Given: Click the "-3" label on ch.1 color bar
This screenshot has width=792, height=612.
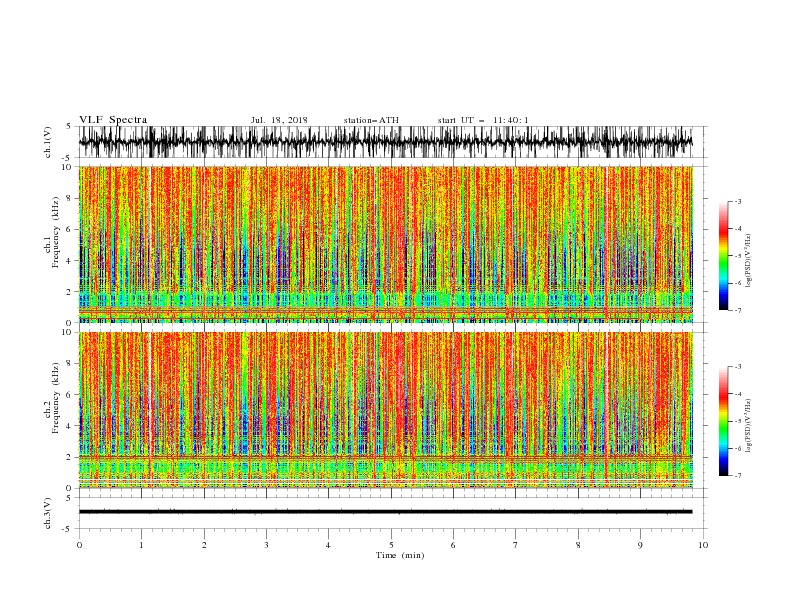Looking at the screenshot, I should pyautogui.click(x=738, y=201).
